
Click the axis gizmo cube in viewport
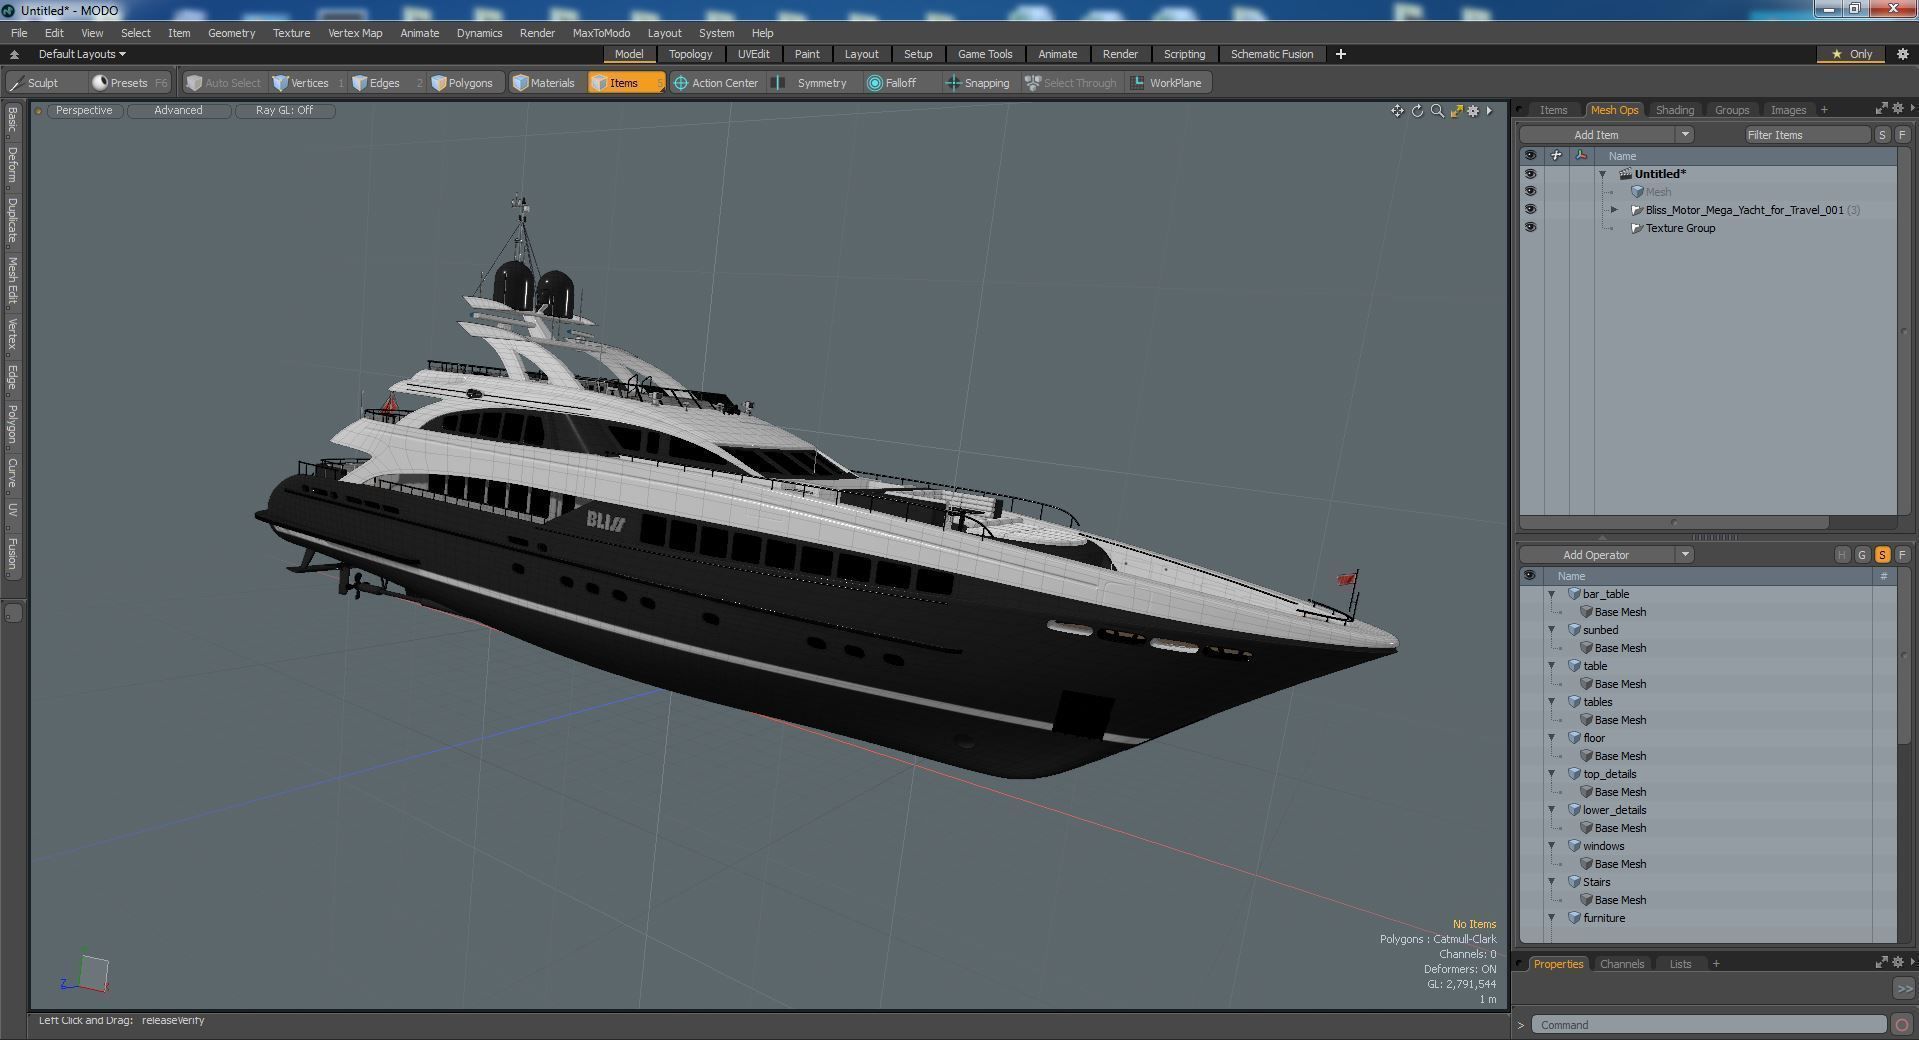pos(93,973)
